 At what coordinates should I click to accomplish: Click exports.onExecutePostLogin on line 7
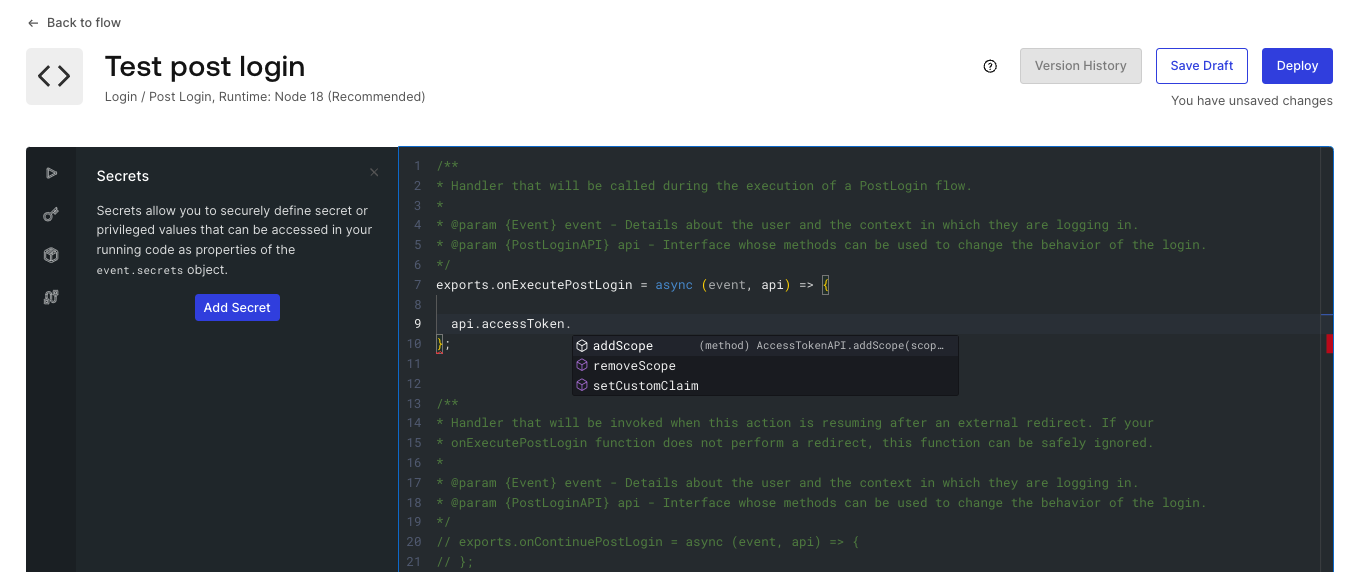[534, 285]
